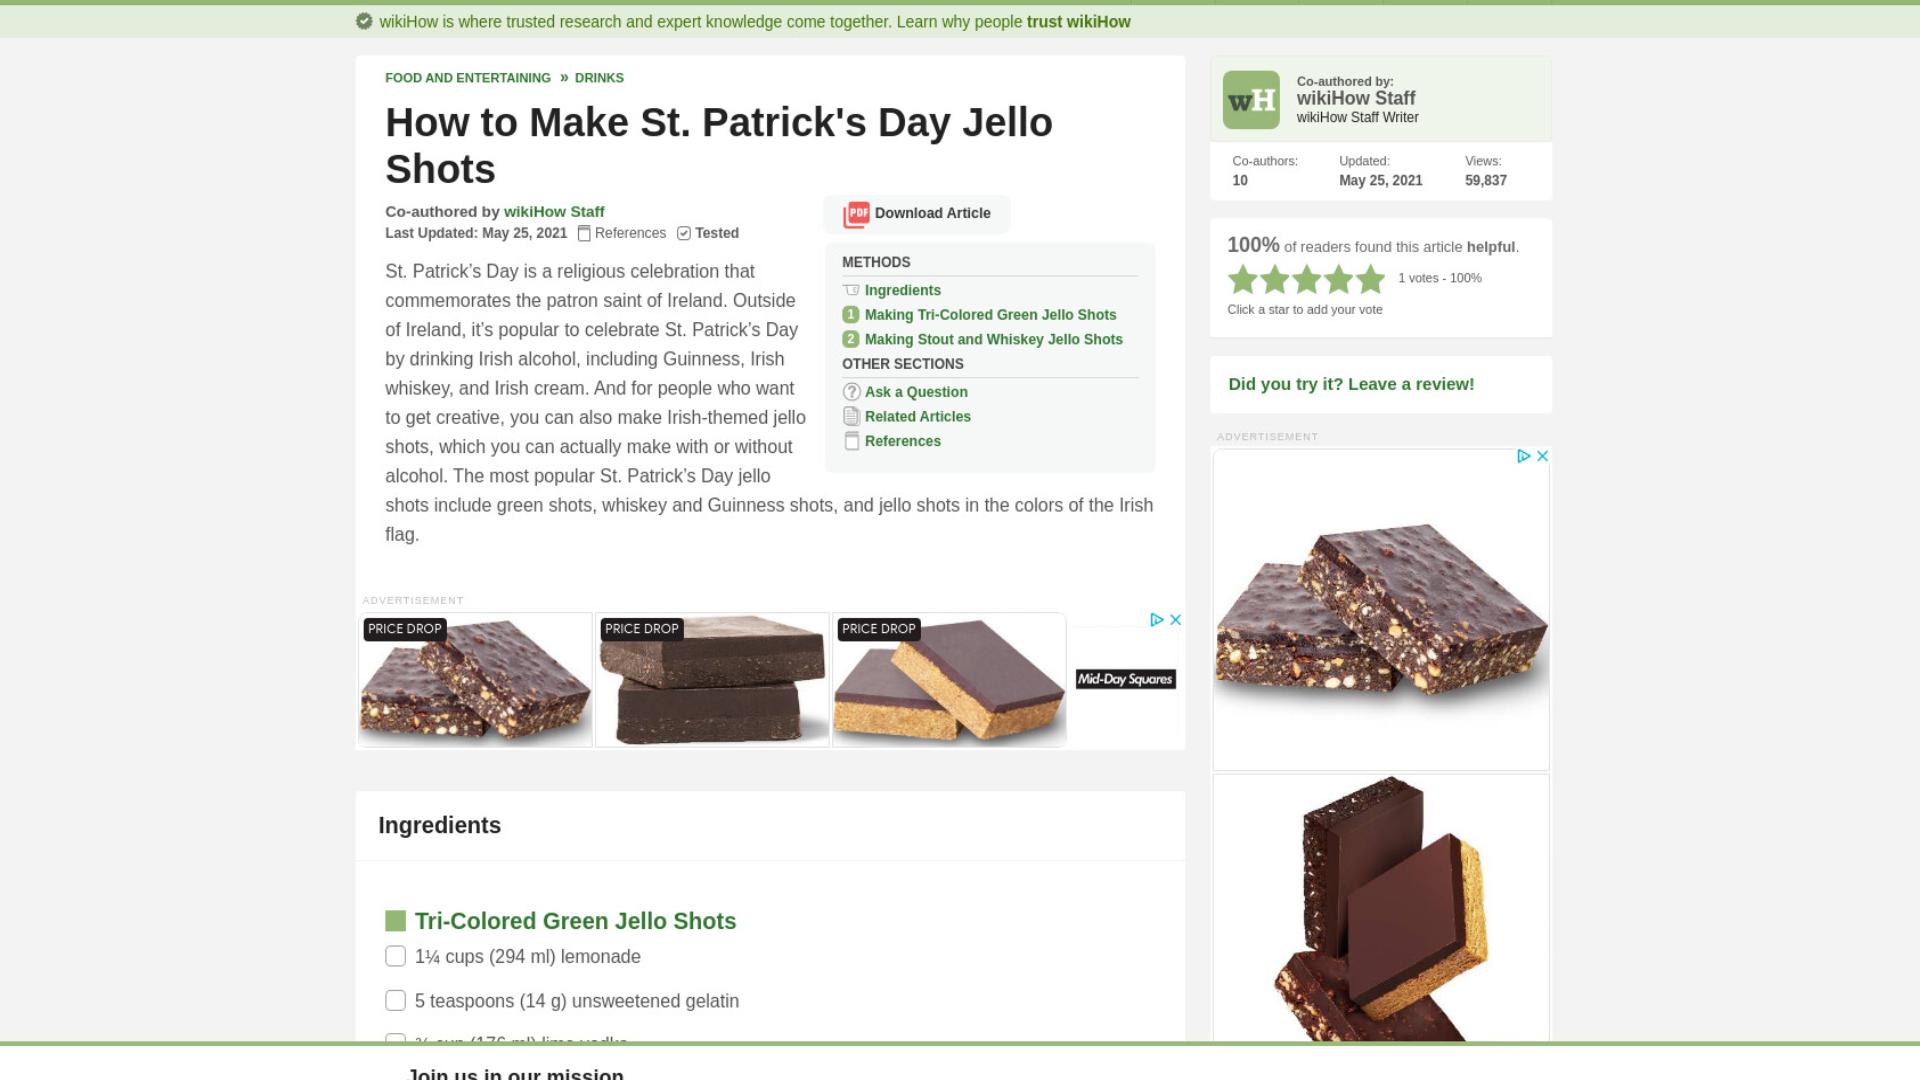
Task: Open the Food and Entertaining breadcrumb category
Action: click(468, 78)
